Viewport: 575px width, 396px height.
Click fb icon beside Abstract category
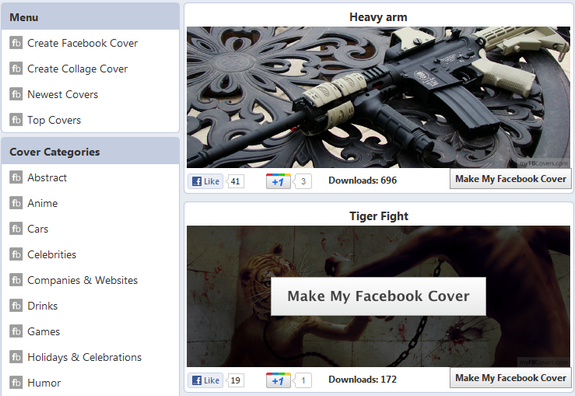16,177
